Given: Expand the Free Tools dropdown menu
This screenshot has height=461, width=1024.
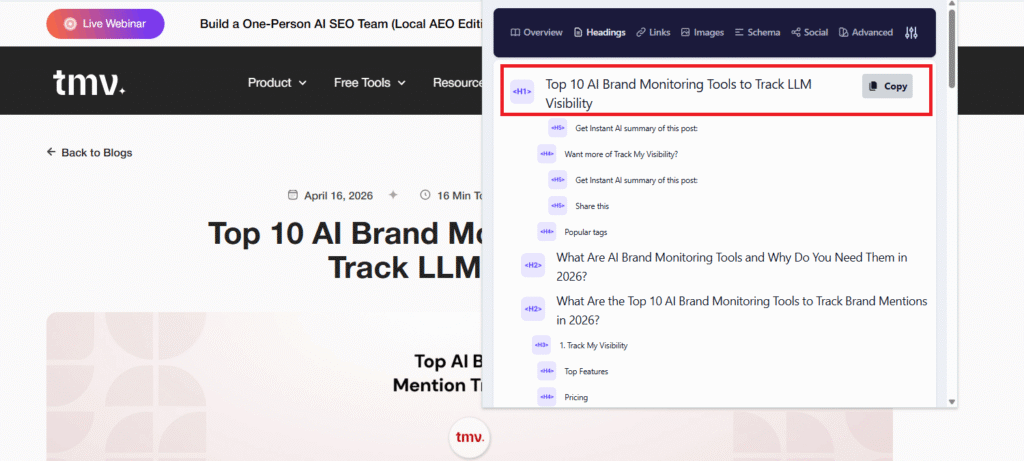Looking at the screenshot, I should pos(370,83).
